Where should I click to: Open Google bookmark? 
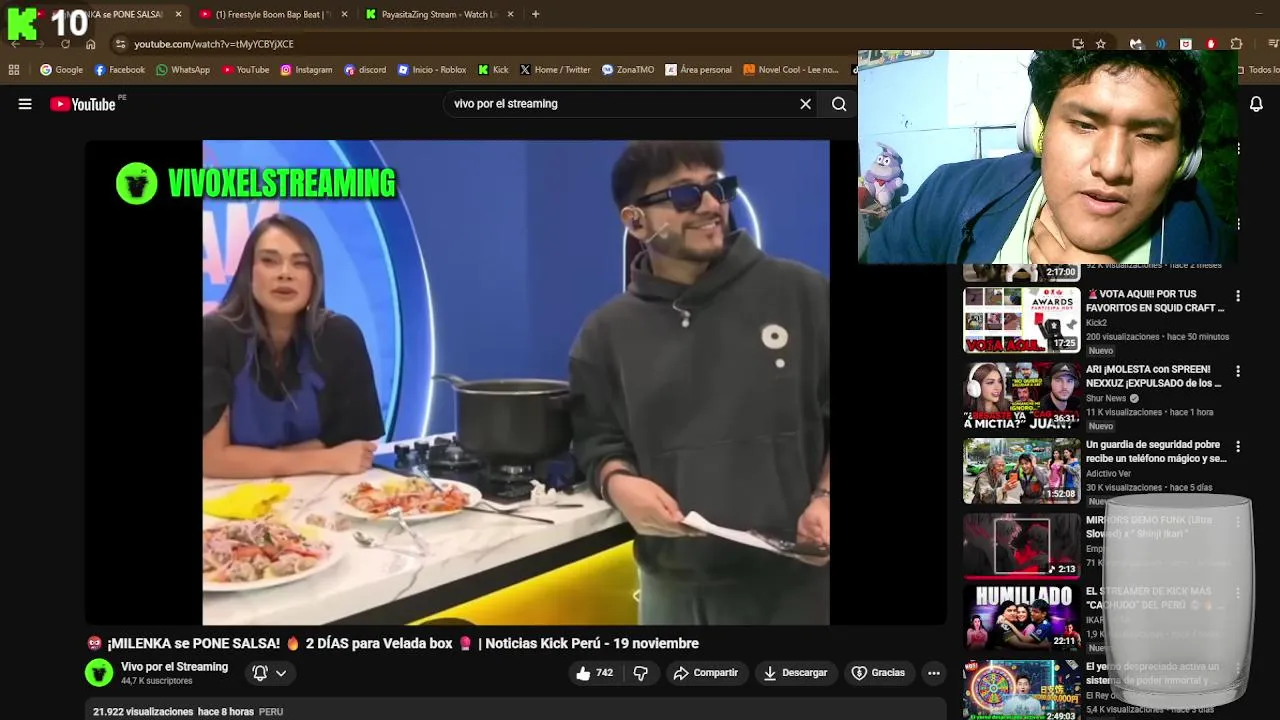[62, 70]
